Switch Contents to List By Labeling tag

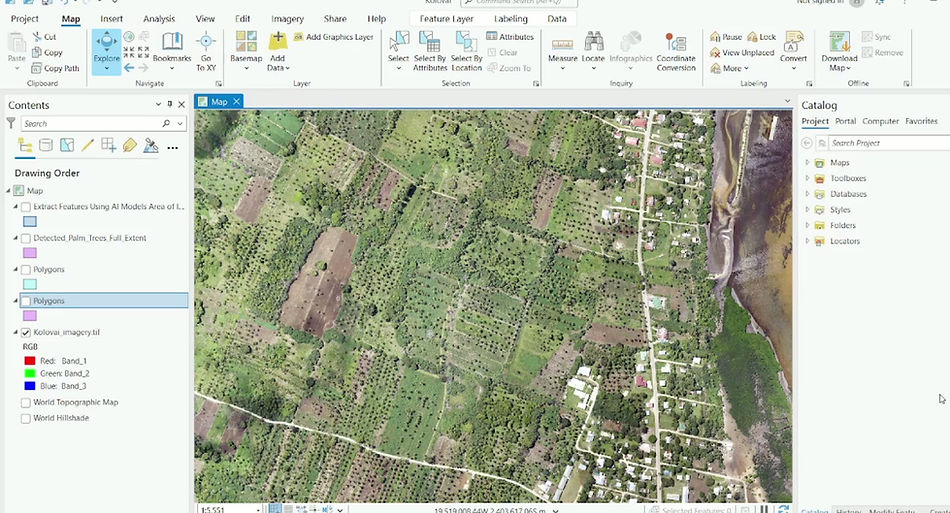pyautogui.click(x=130, y=145)
